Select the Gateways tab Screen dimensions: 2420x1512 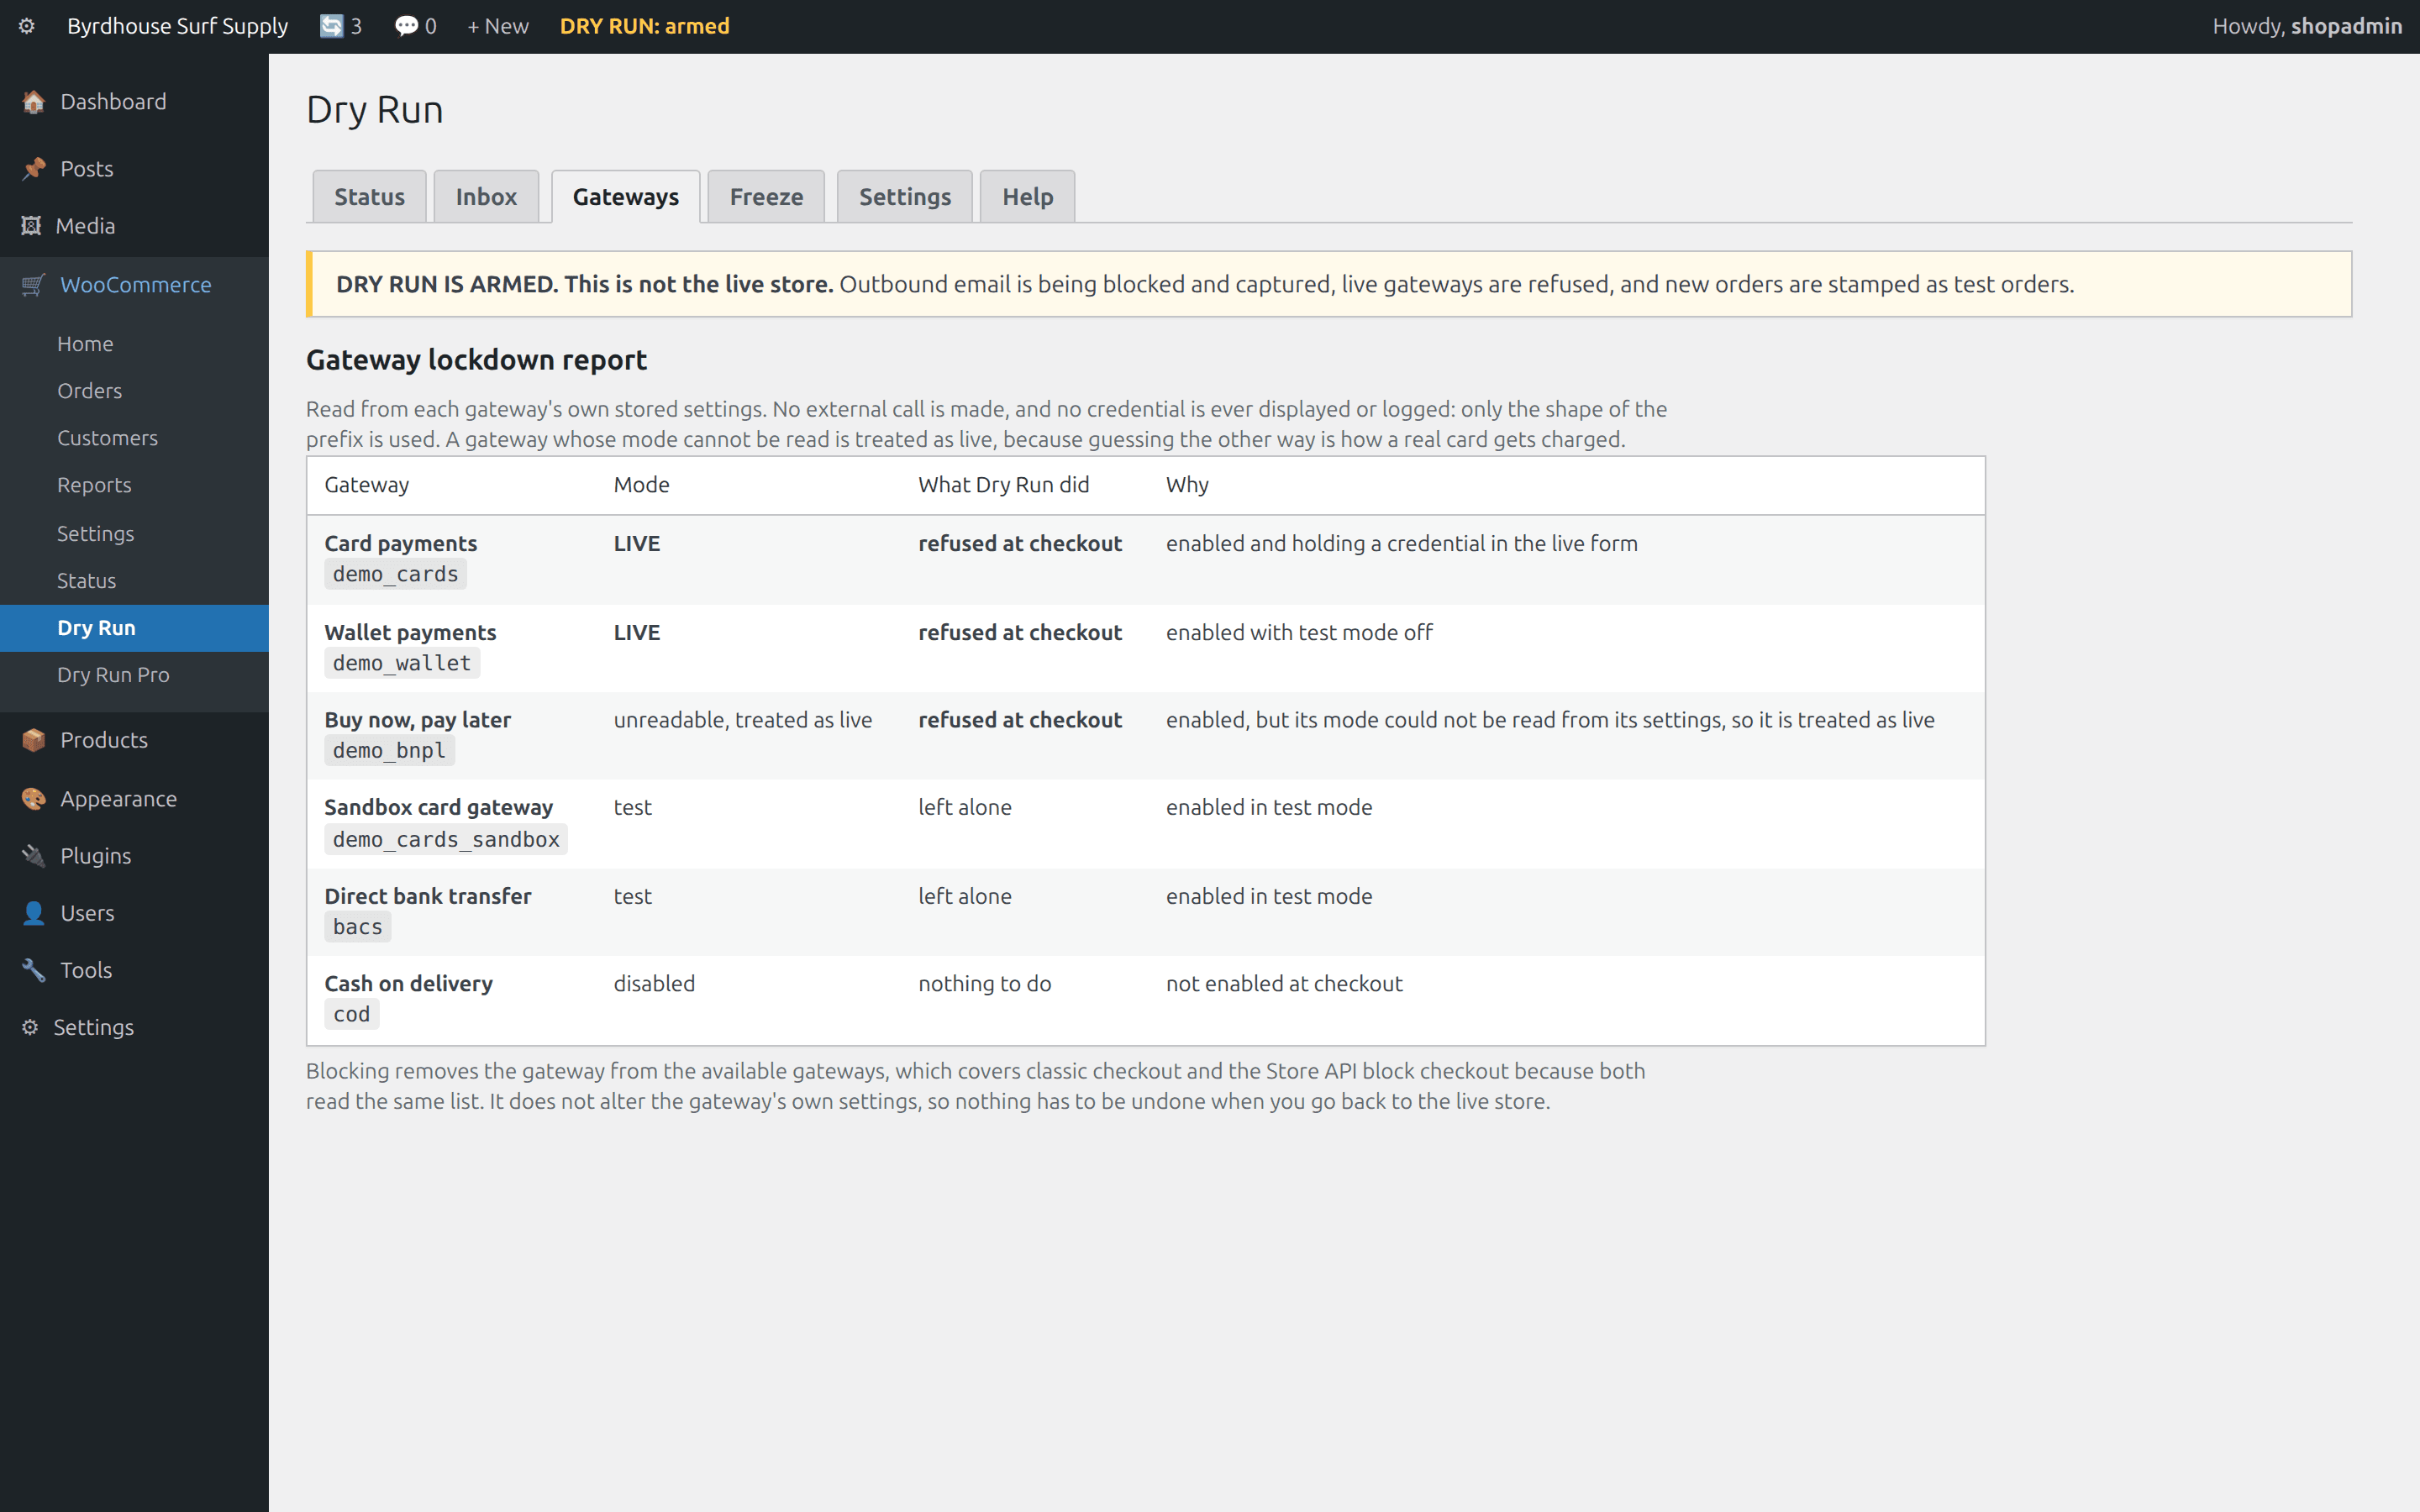tap(625, 196)
